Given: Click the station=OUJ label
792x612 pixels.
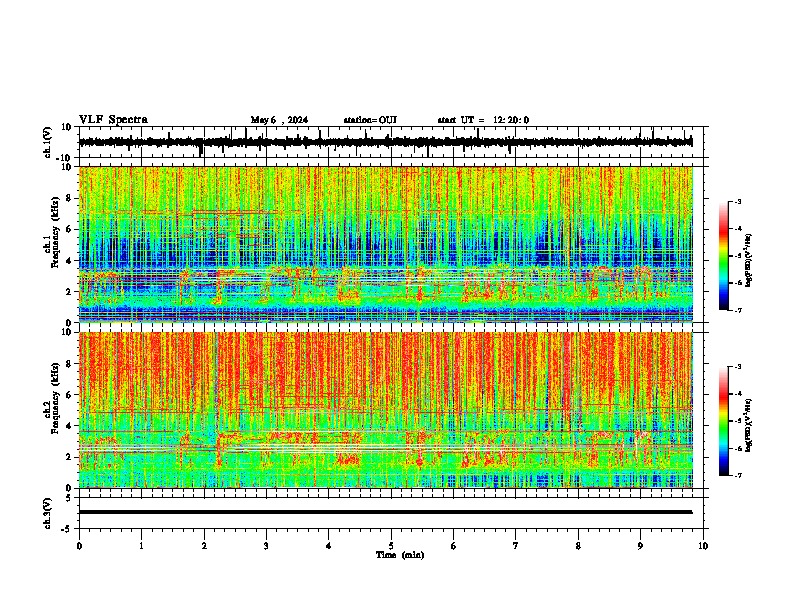Looking at the screenshot, I should pyautogui.click(x=370, y=120).
